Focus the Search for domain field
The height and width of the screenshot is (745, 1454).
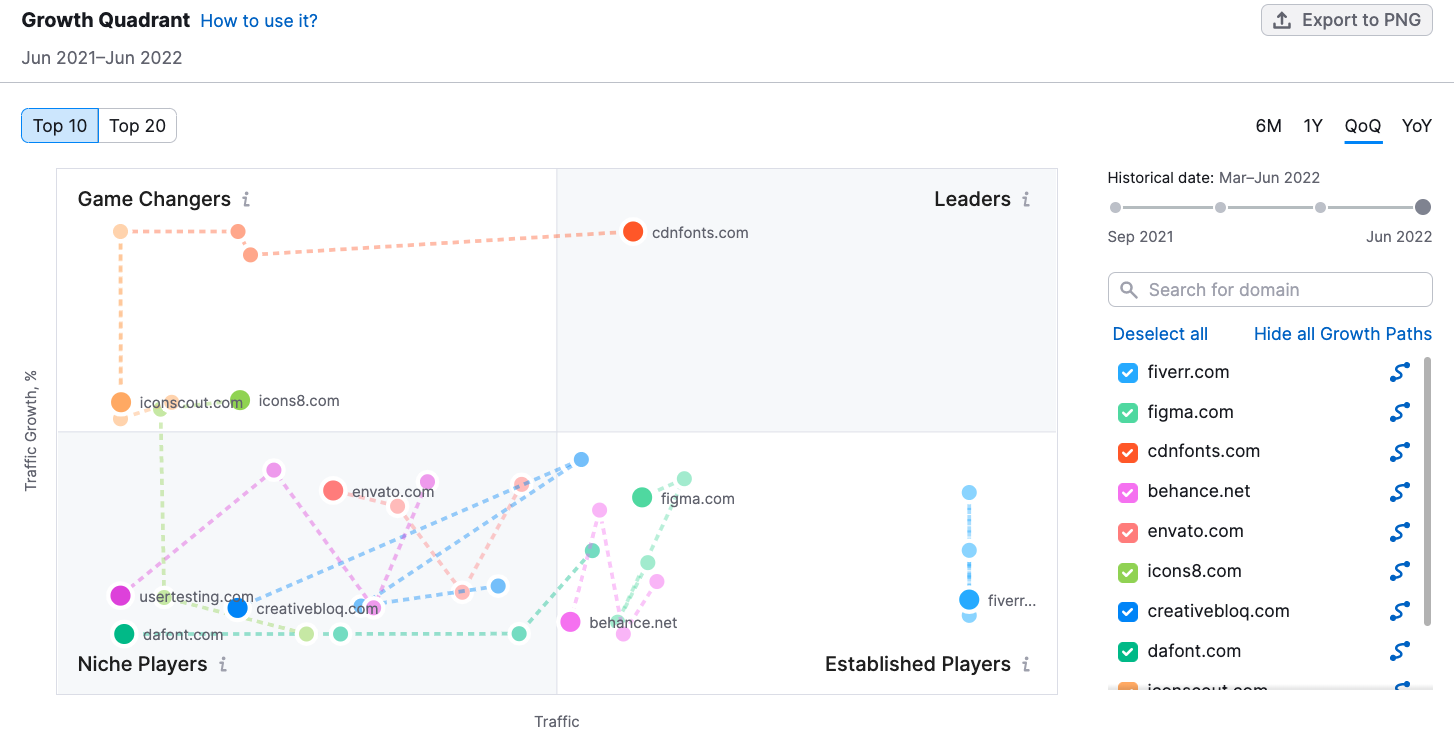1270,290
